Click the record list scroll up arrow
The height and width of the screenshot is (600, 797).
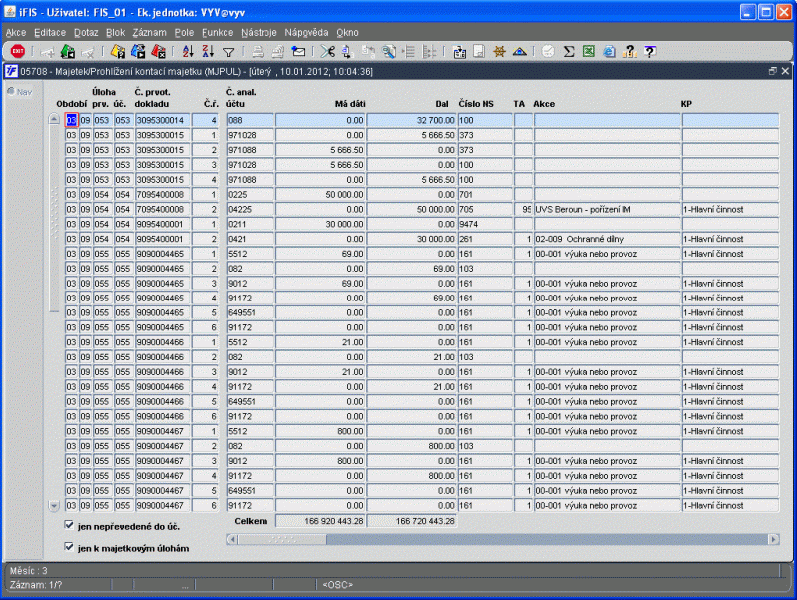tap(54, 119)
